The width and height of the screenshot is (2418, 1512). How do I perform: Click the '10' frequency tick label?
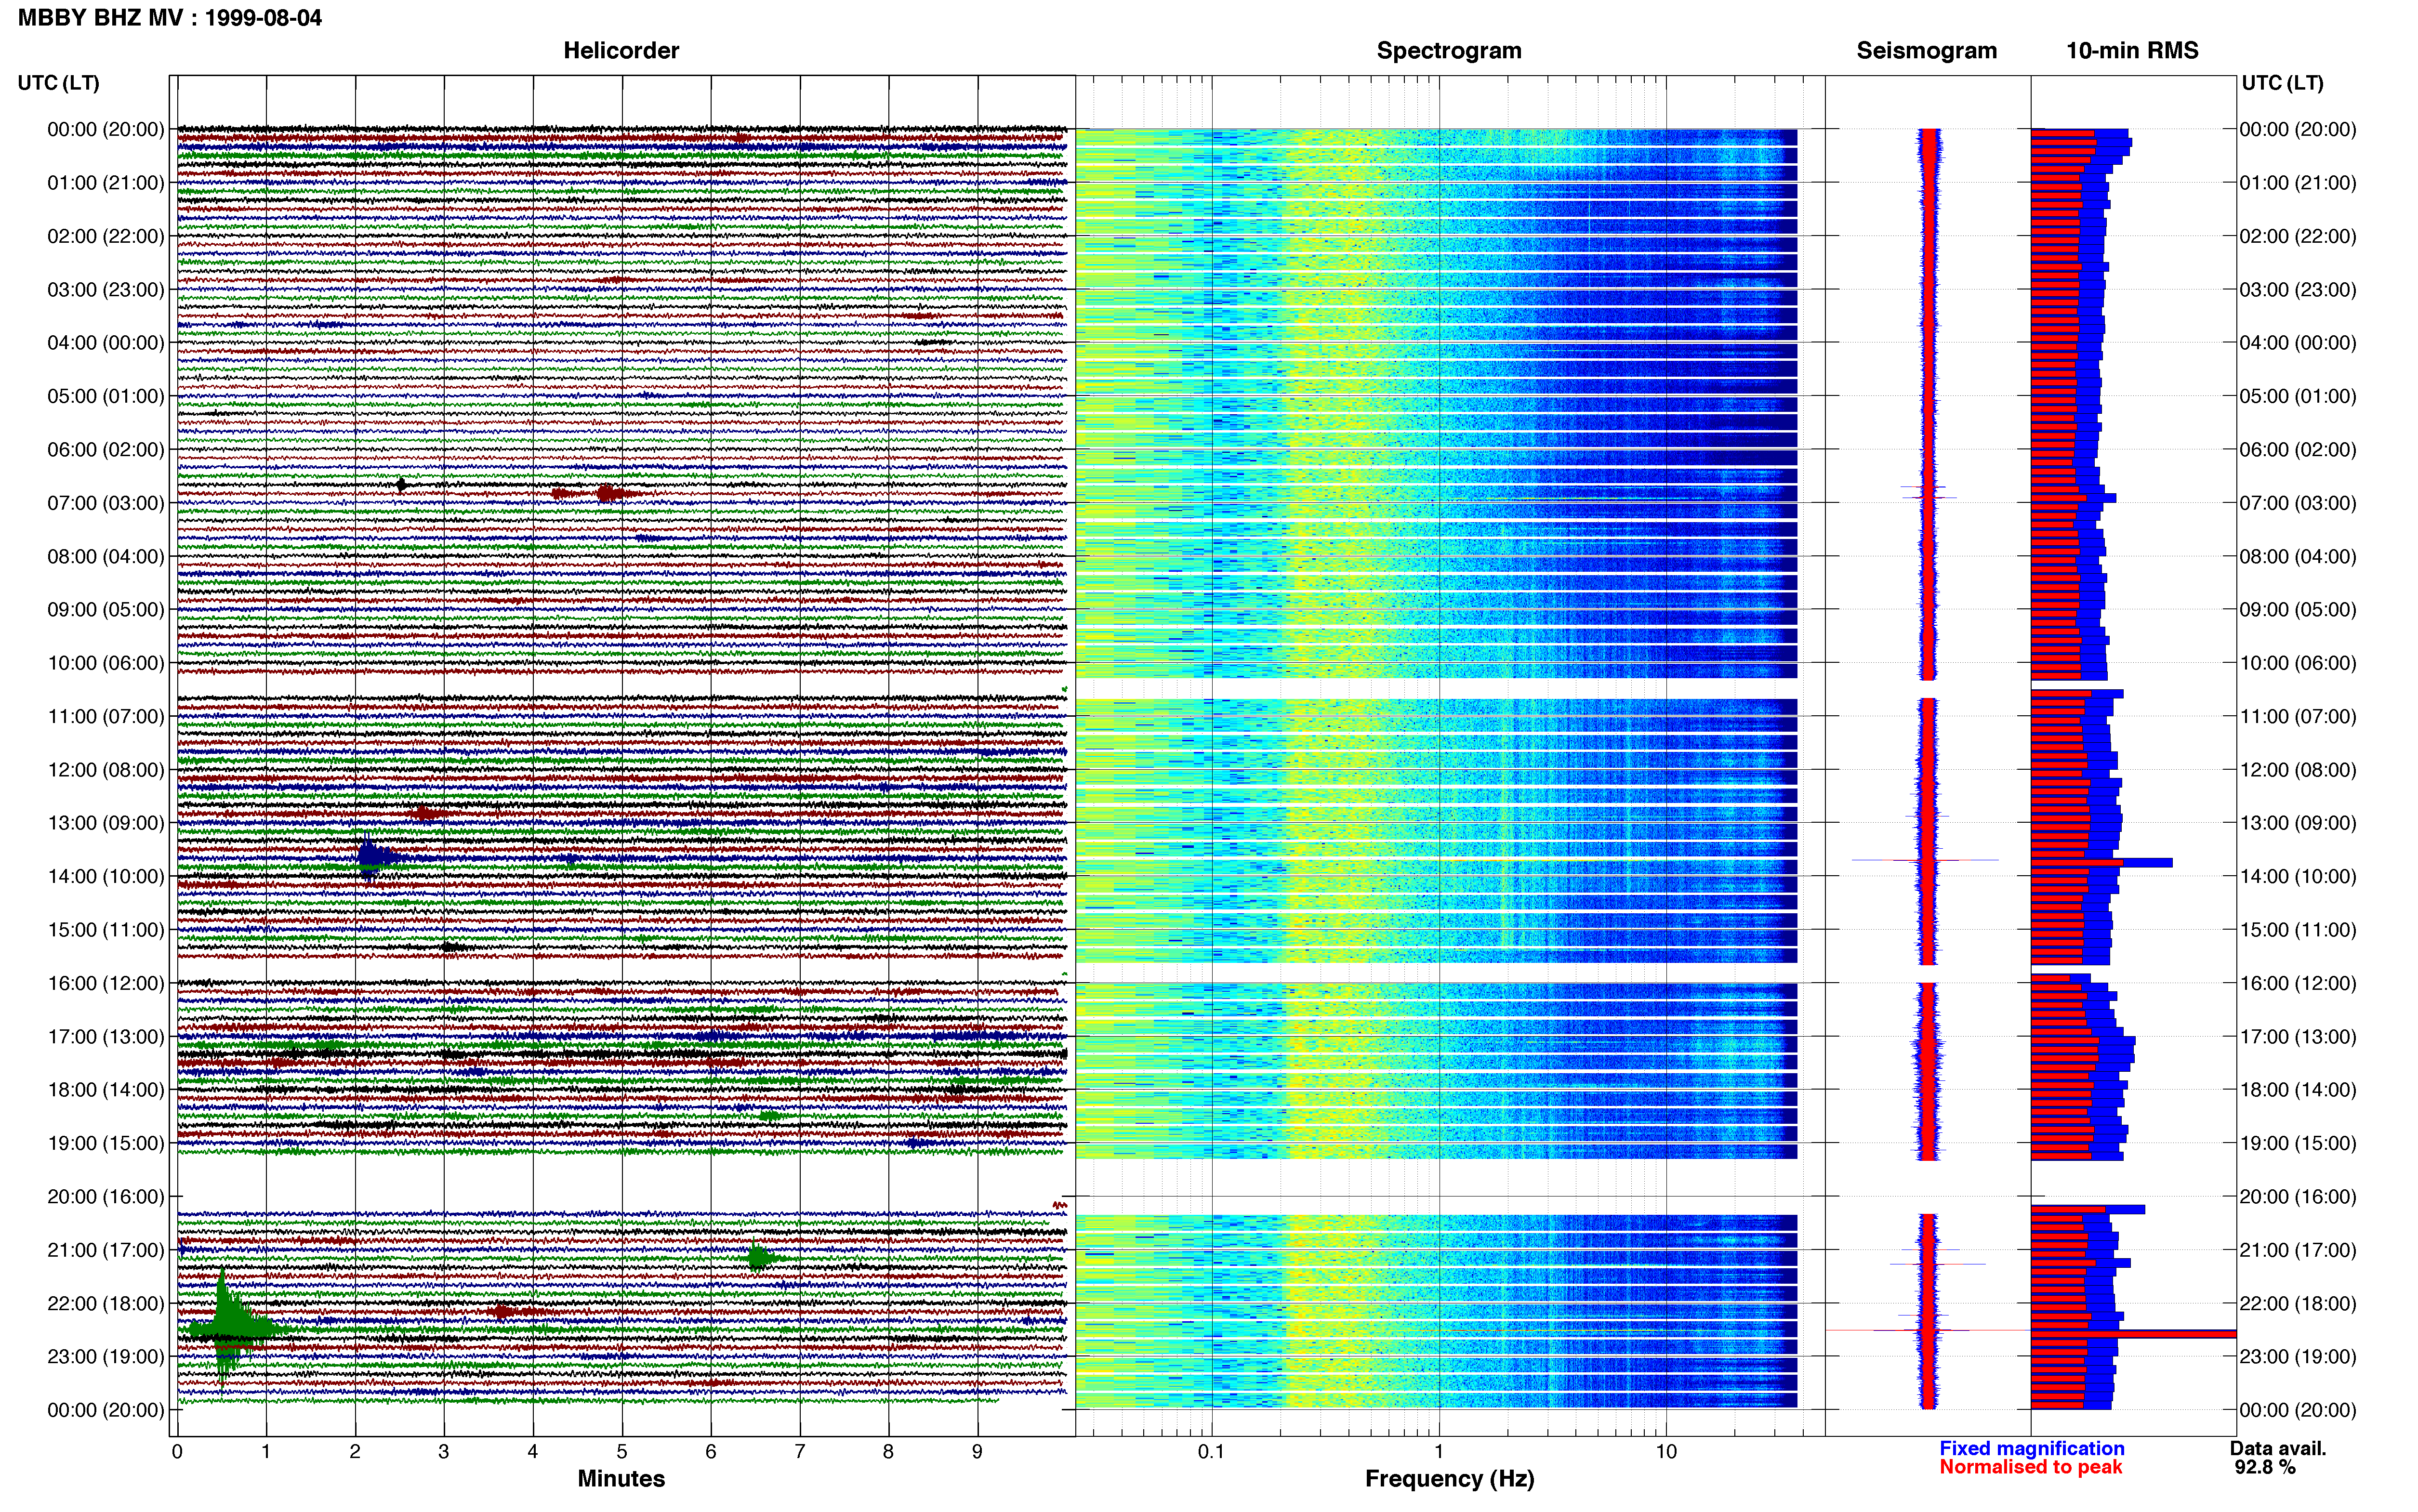(1665, 1451)
